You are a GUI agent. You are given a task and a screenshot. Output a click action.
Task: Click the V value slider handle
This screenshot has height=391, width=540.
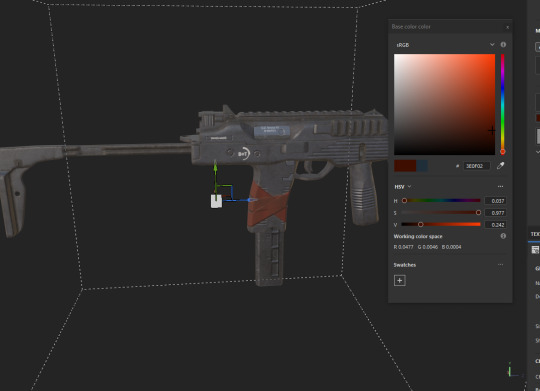click(x=420, y=224)
